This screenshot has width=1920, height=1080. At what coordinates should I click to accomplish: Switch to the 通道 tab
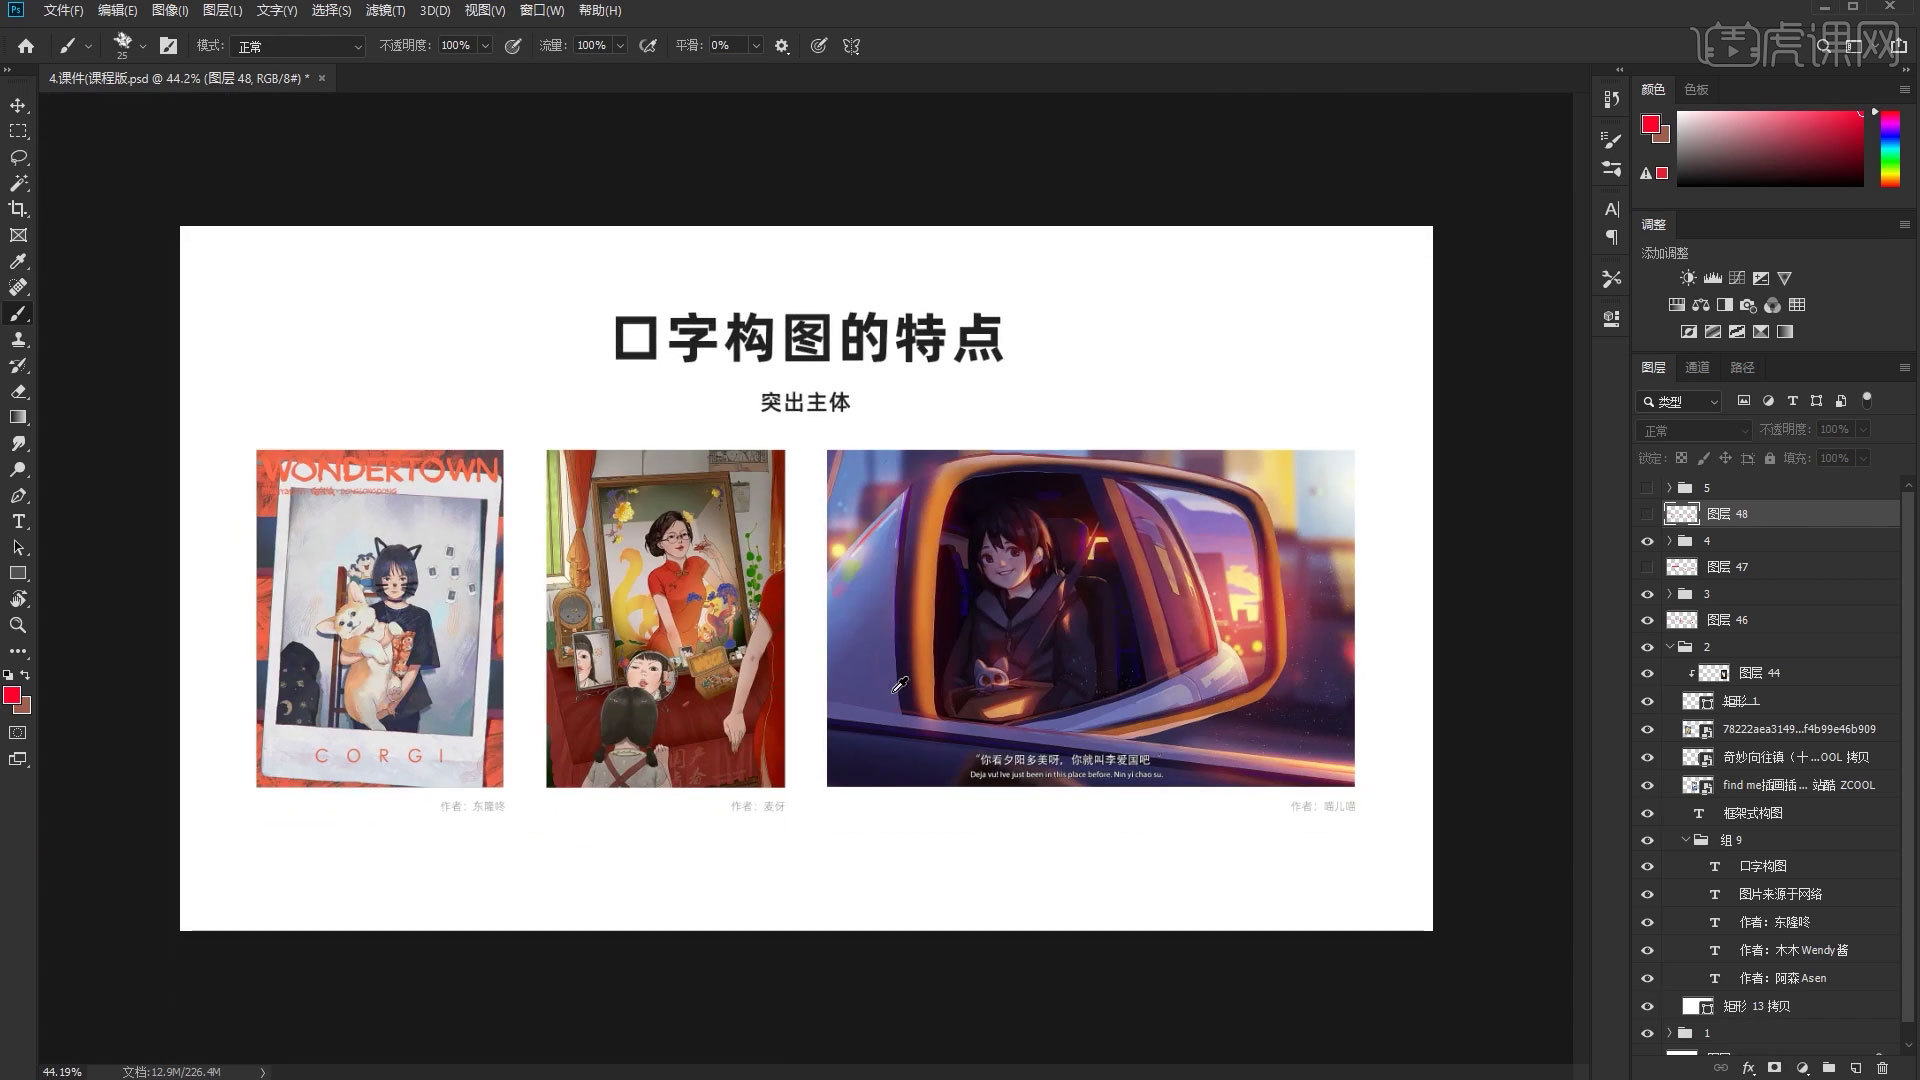pos(1697,367)
